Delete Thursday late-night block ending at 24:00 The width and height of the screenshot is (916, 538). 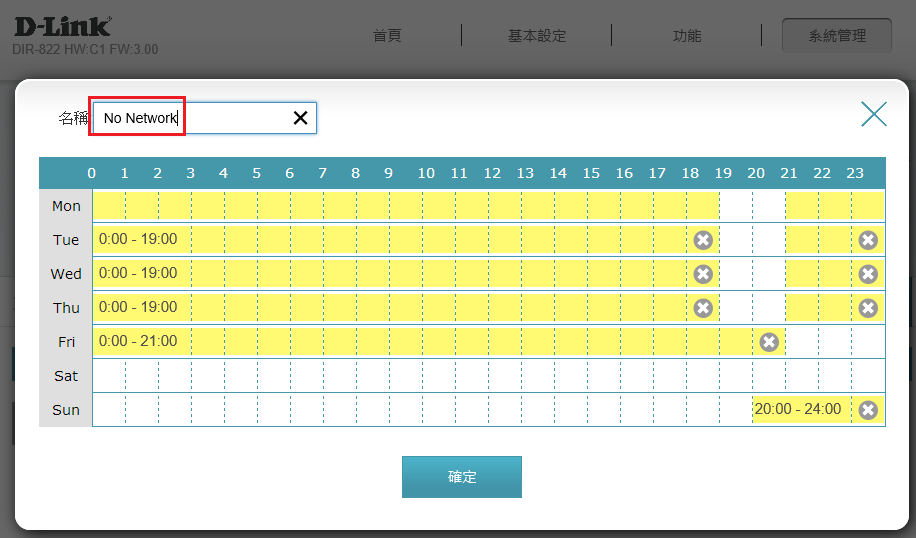(868, 308)
